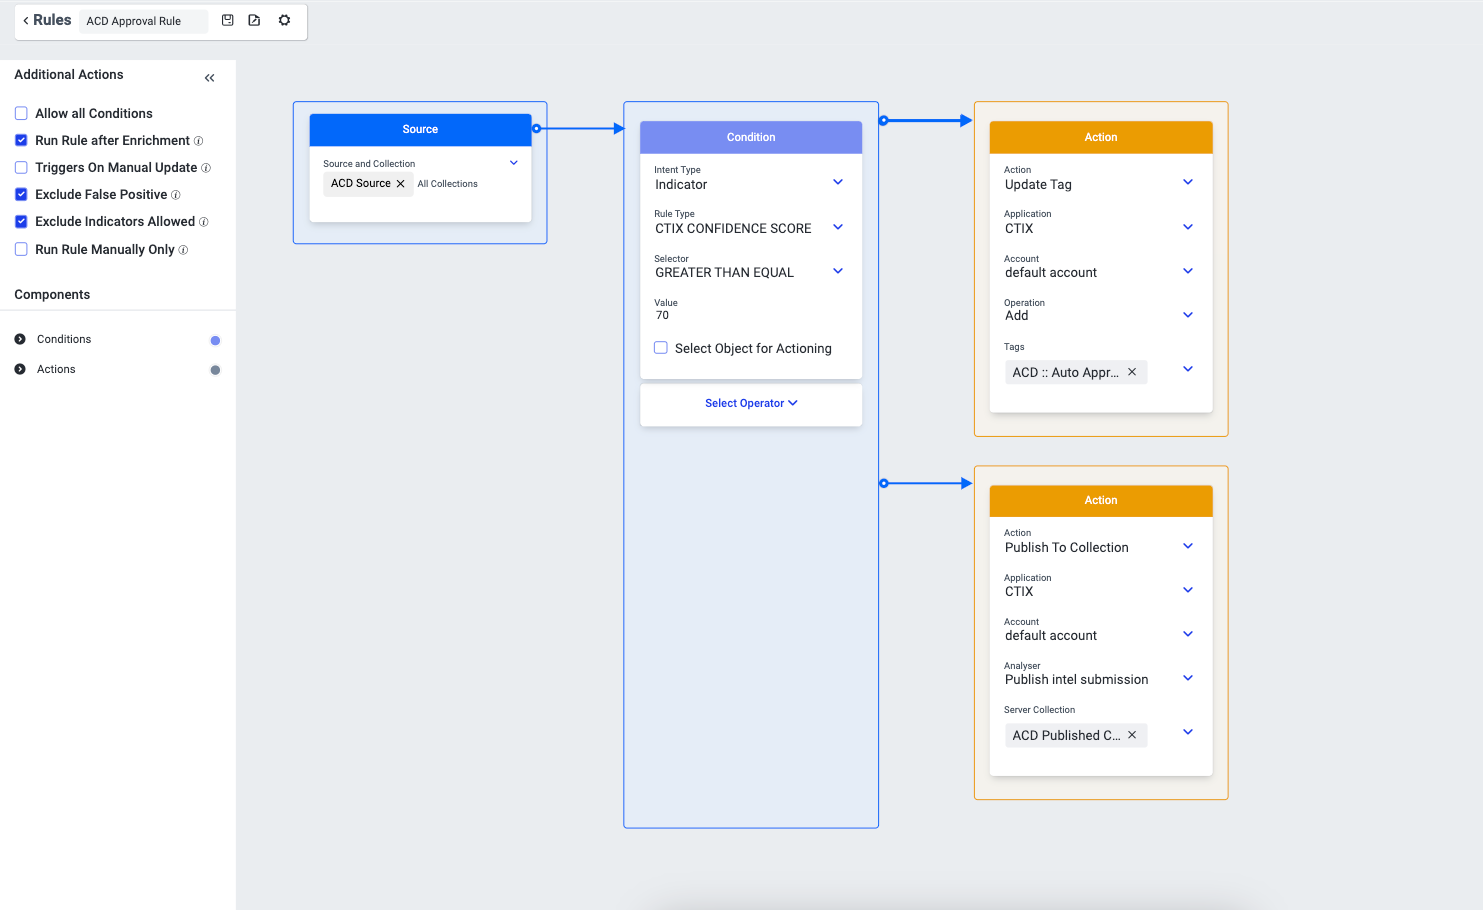This screenshot has height=910, width=1483.
Task: Edit the ACD Approval Rule name field
Action: [x=142, y=21]
